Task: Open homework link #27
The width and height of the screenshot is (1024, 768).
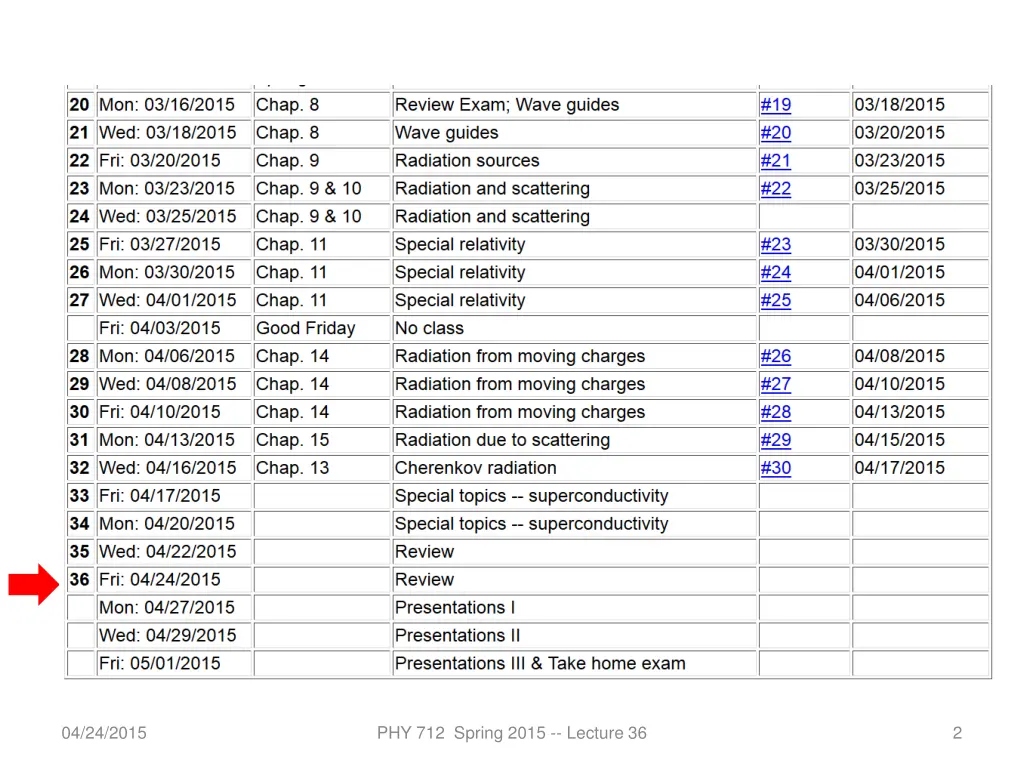Action: [775, 384]
